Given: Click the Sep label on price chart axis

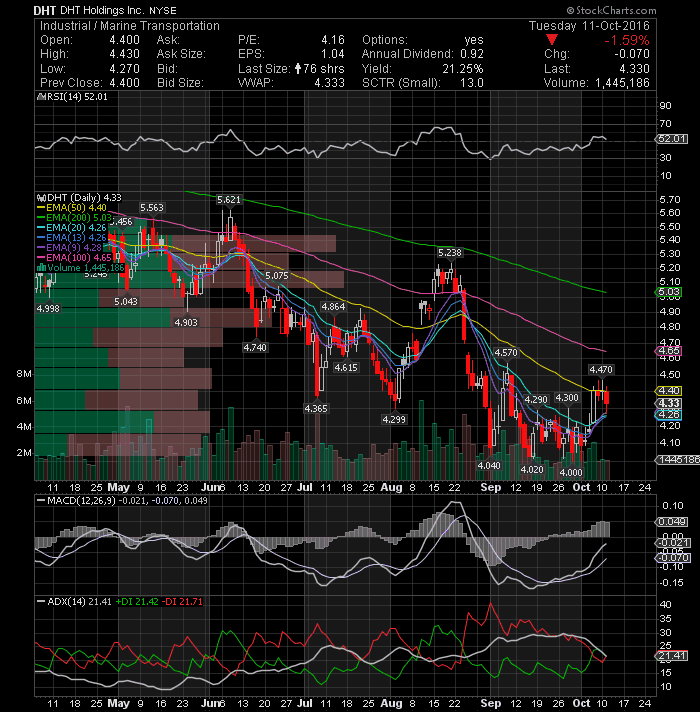Looking at the screenshot, I should coord(491,487).
